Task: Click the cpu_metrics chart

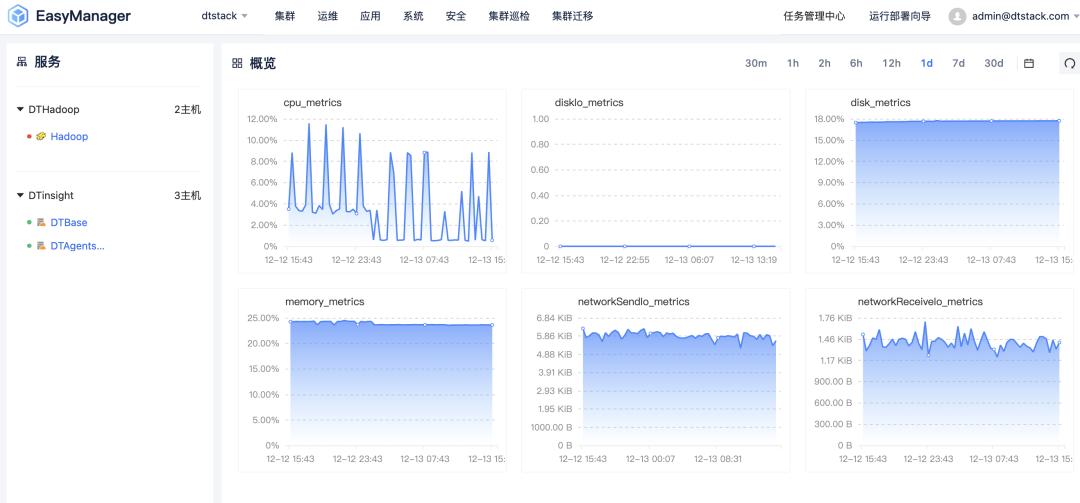Action: pyautogui.click(x=372, y=181)
